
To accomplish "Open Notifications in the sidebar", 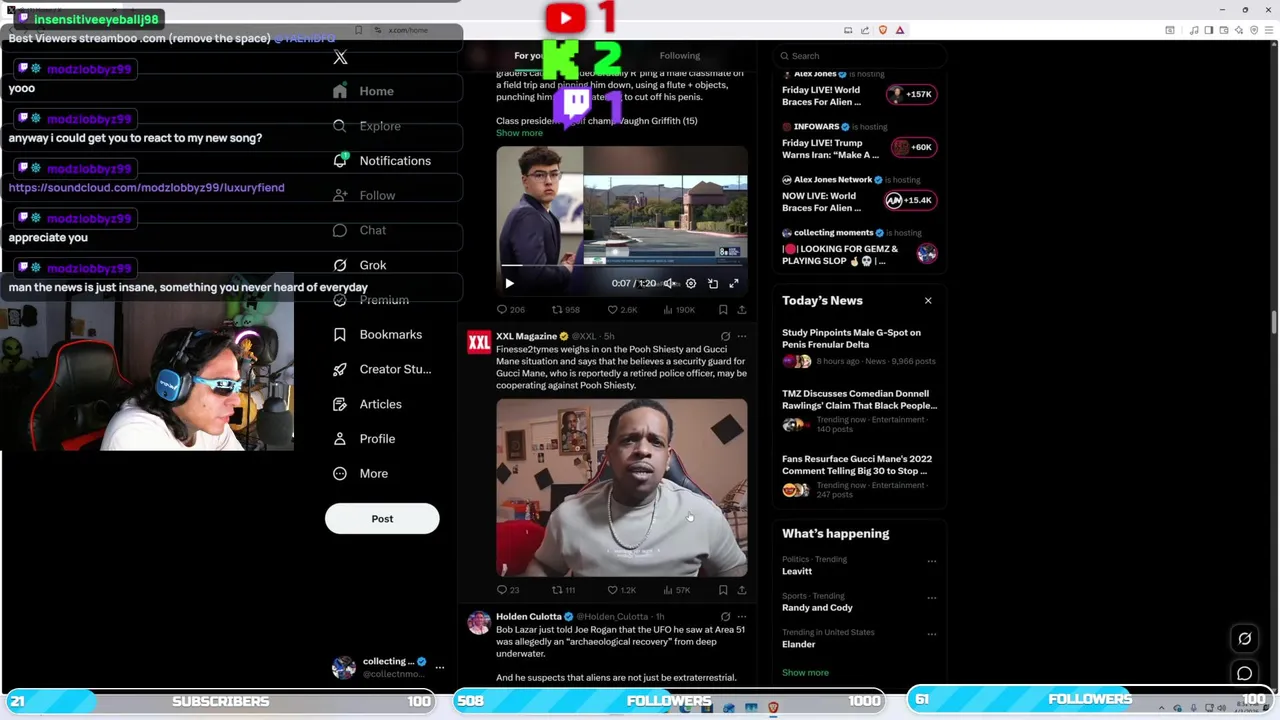I will pyautogui.click(x=382, y=161).
